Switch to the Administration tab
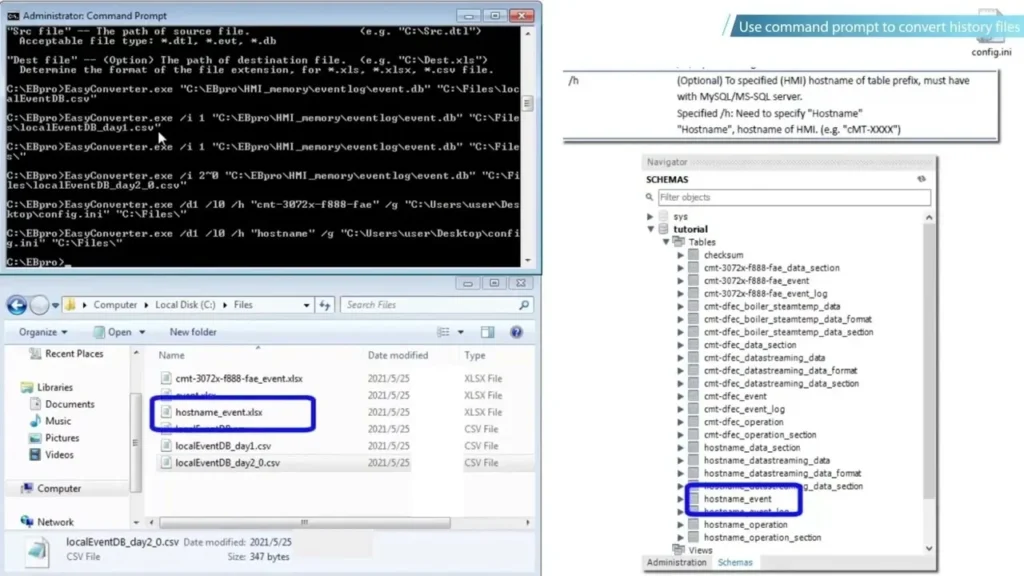 coord(677,562)
